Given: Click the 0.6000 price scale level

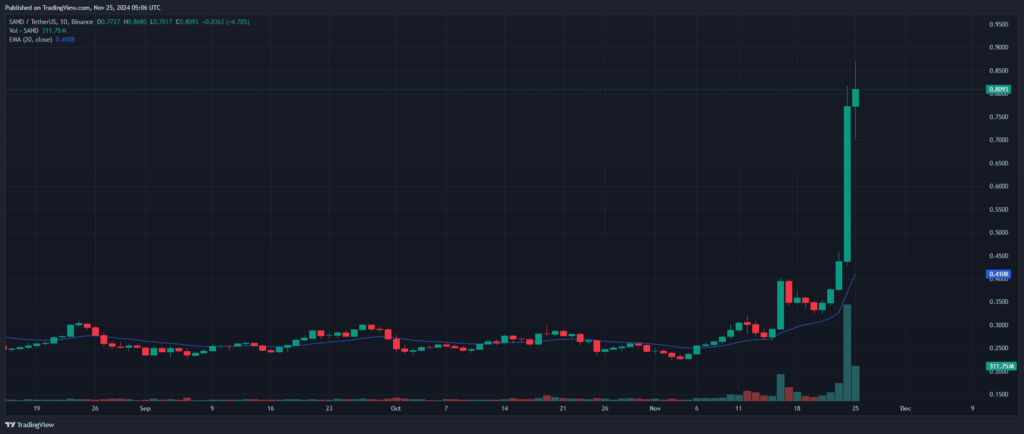Looking at the screenshot, I should 997,186.
